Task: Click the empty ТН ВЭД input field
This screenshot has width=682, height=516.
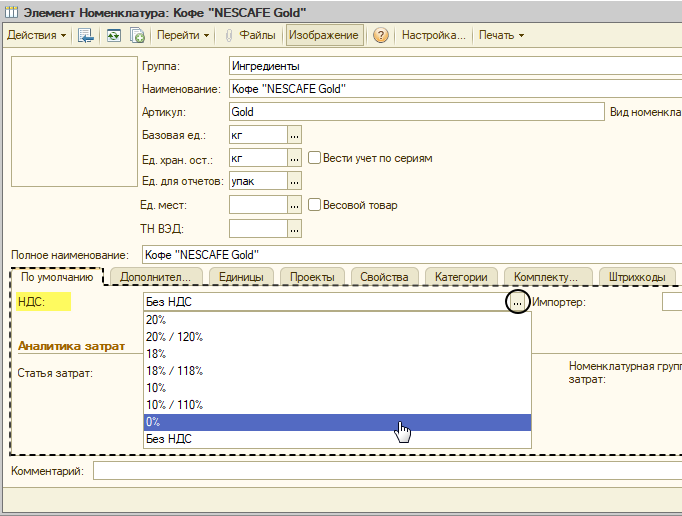Action: pos(258,229)
